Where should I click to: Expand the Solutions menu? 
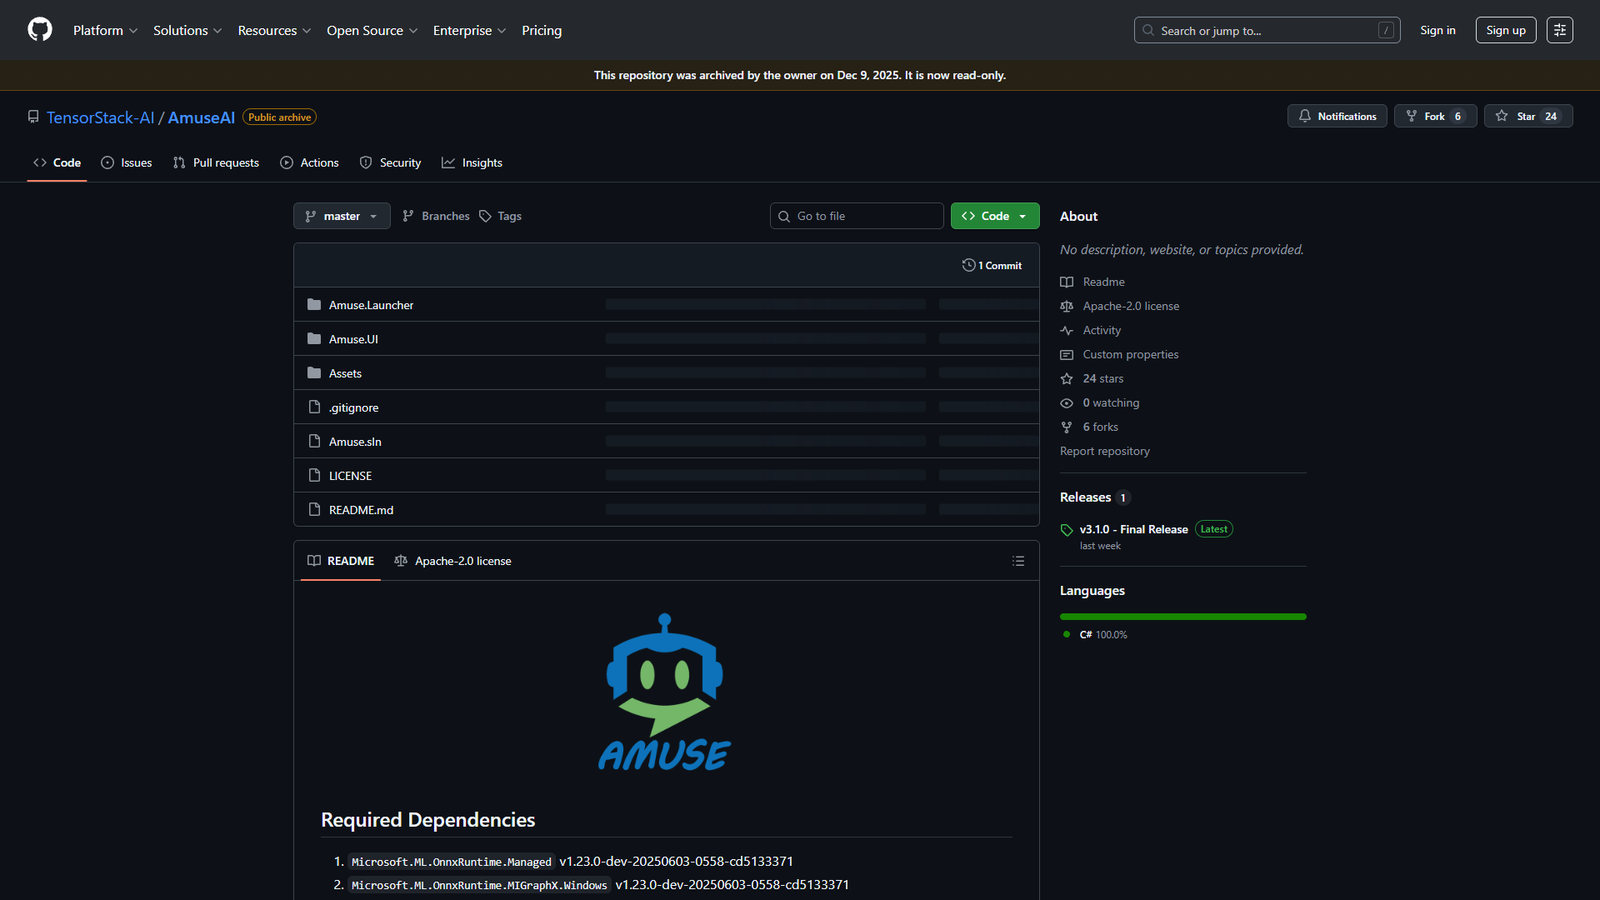coord(187,31)
